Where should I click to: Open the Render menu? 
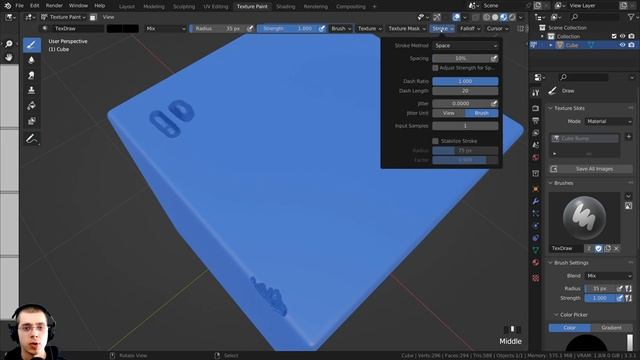click(54, 6)
